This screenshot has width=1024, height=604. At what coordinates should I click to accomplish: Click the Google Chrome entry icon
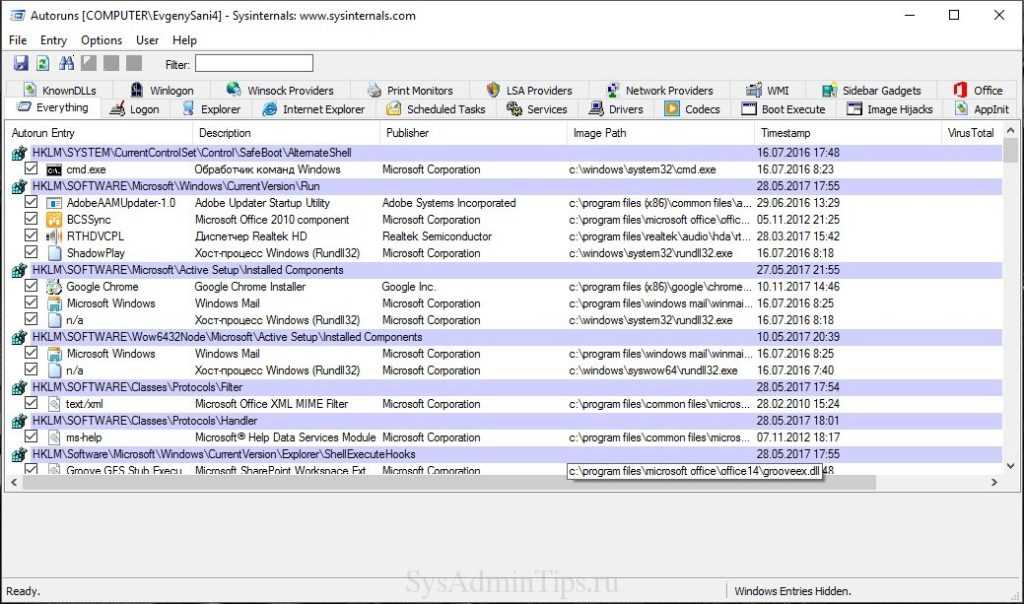(54, 287)
